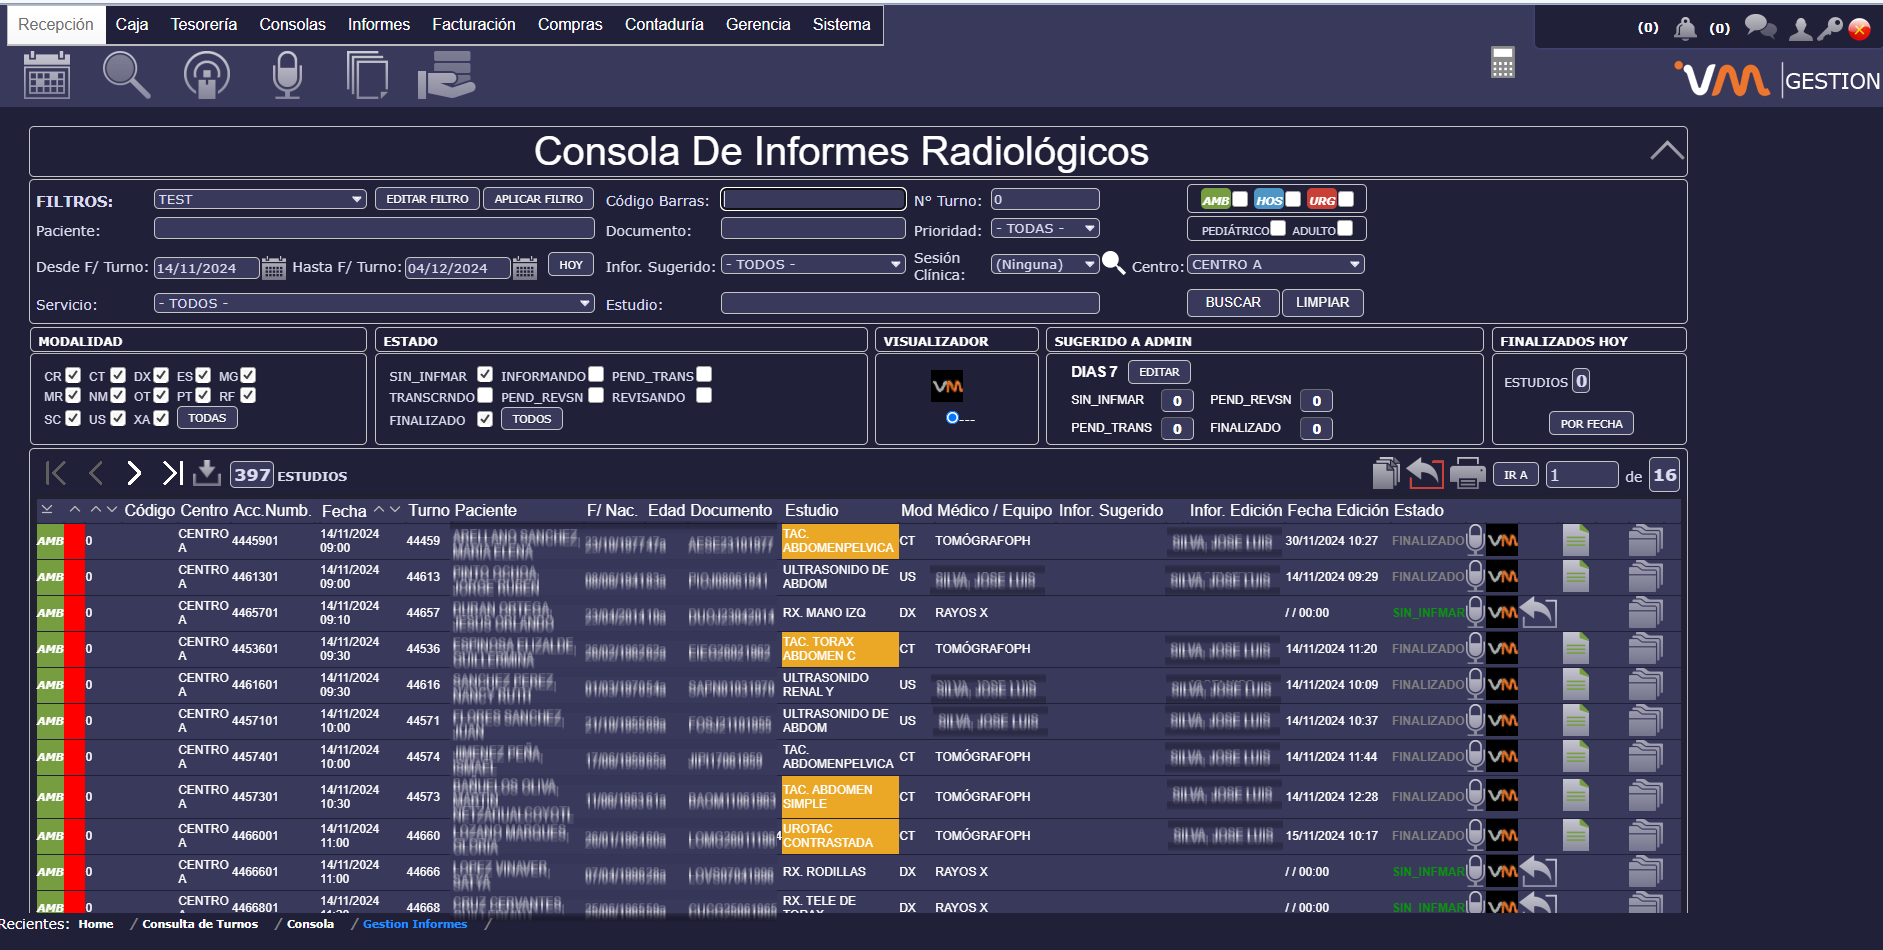Click the call/touch point toolbar icon
The width and height of the screenshot is (1883, 950).
(207, 75)
